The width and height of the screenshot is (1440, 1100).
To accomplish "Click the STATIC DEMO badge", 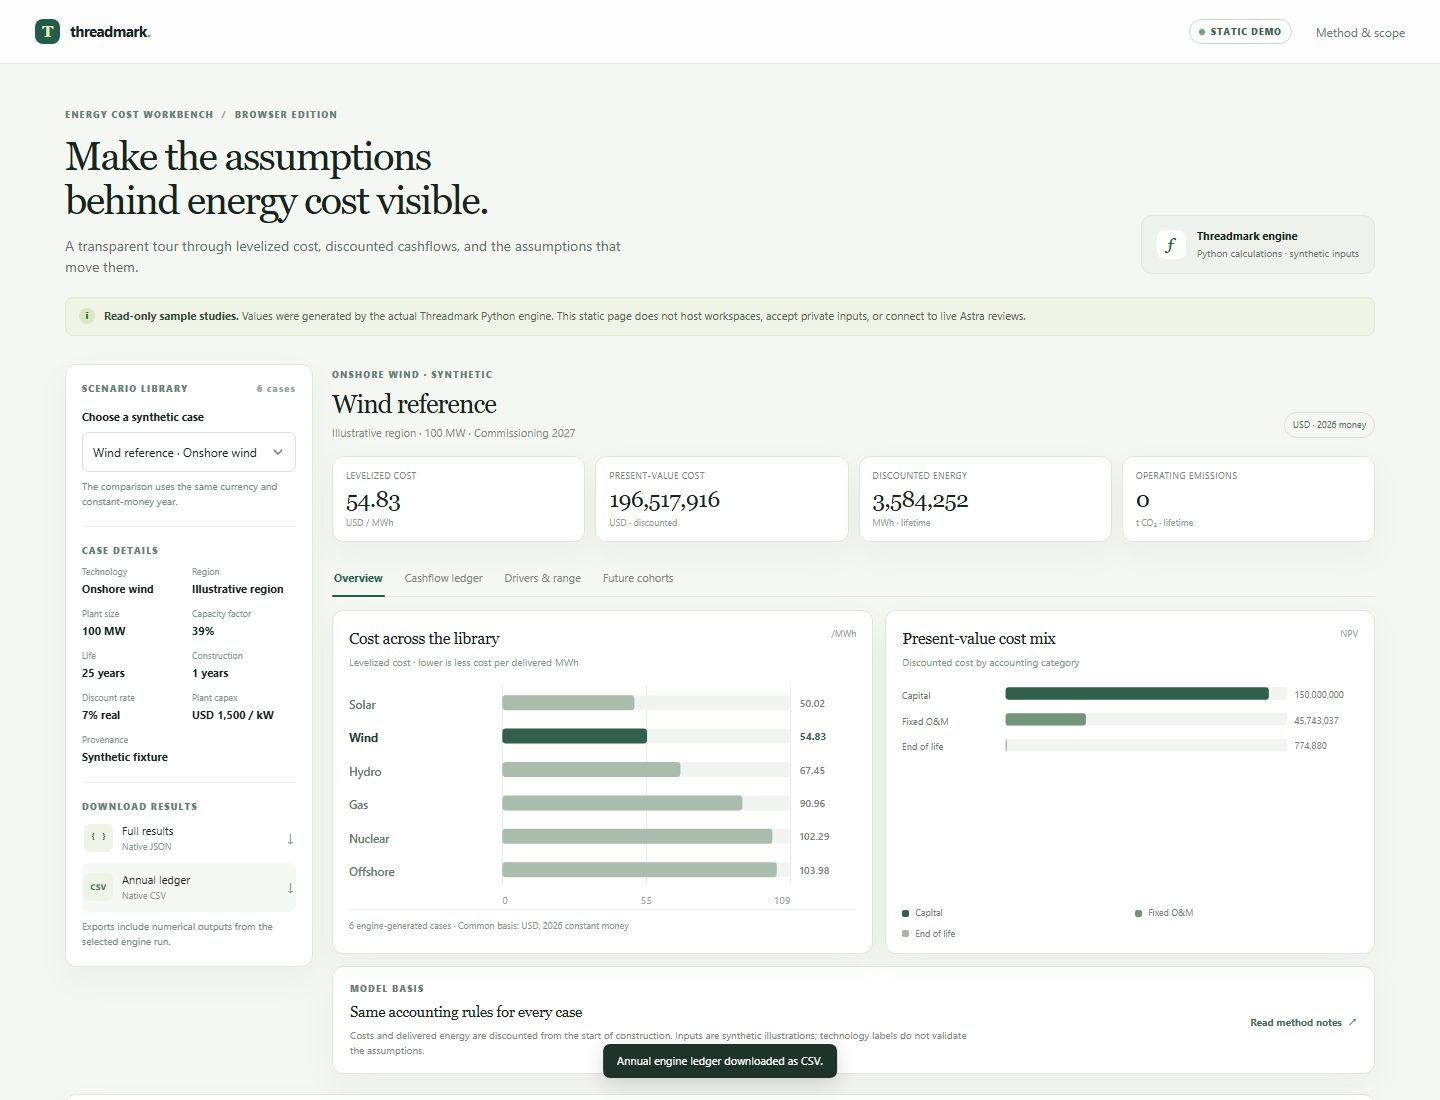I will coord(1240,32).
